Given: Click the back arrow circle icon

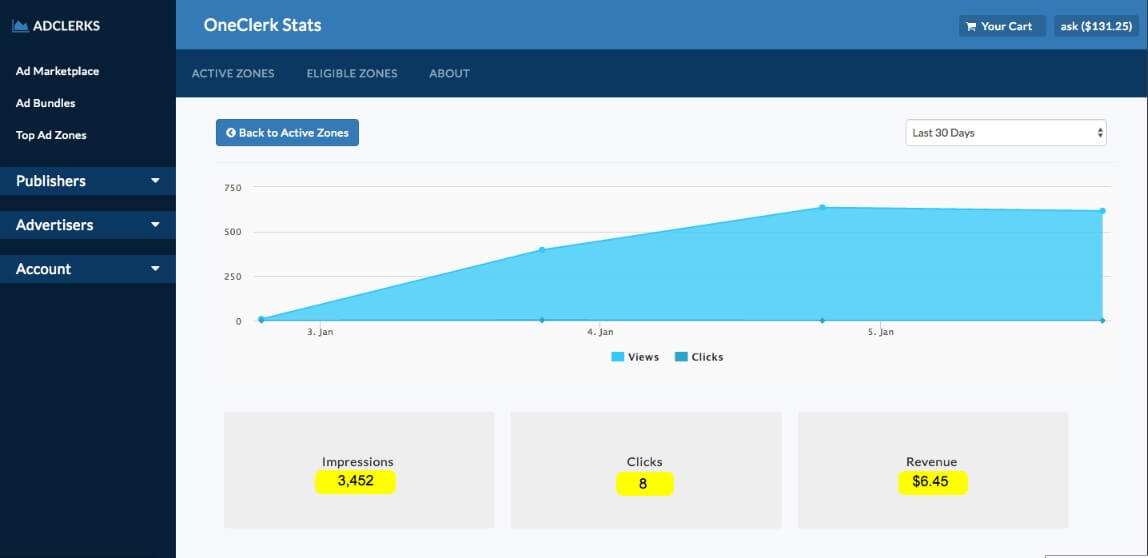Looking at the screenshot, I should [231, 133].
